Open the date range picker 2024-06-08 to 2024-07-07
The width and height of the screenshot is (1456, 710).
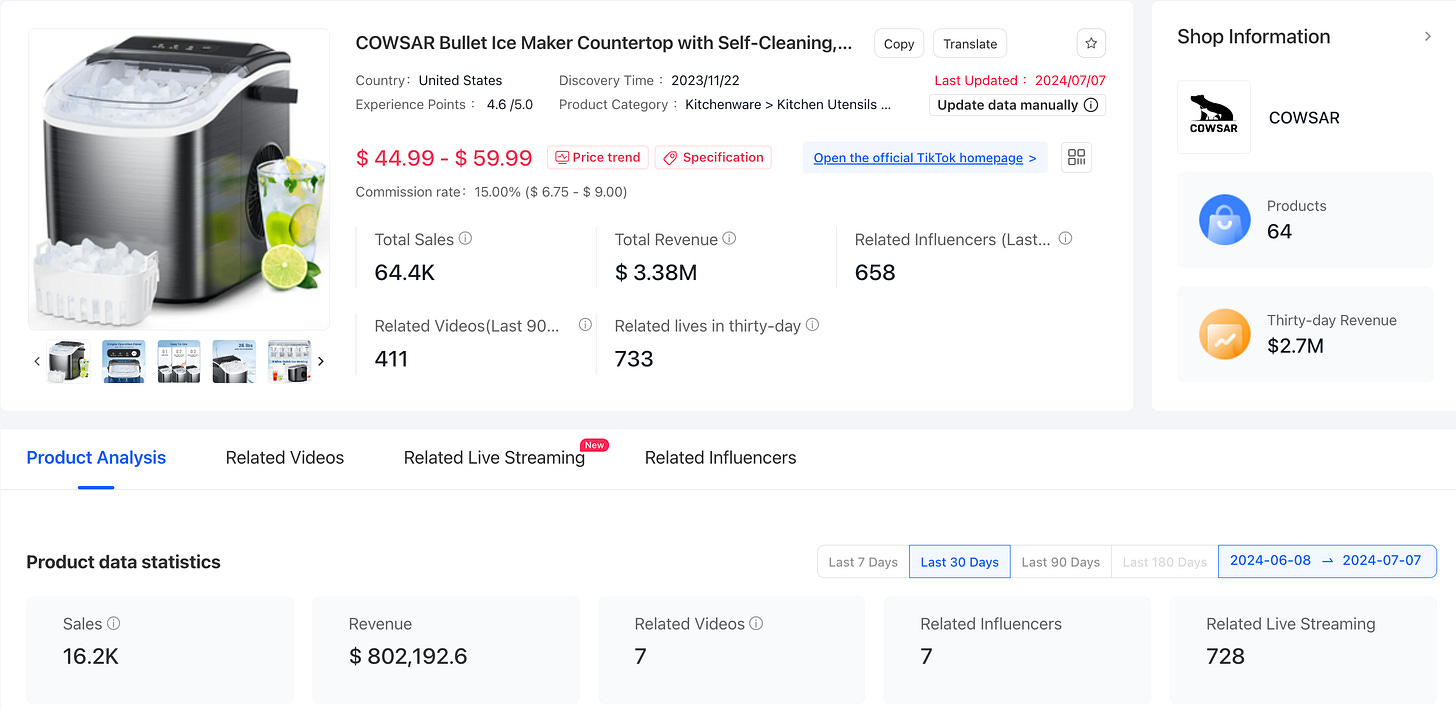point(1327,561)
